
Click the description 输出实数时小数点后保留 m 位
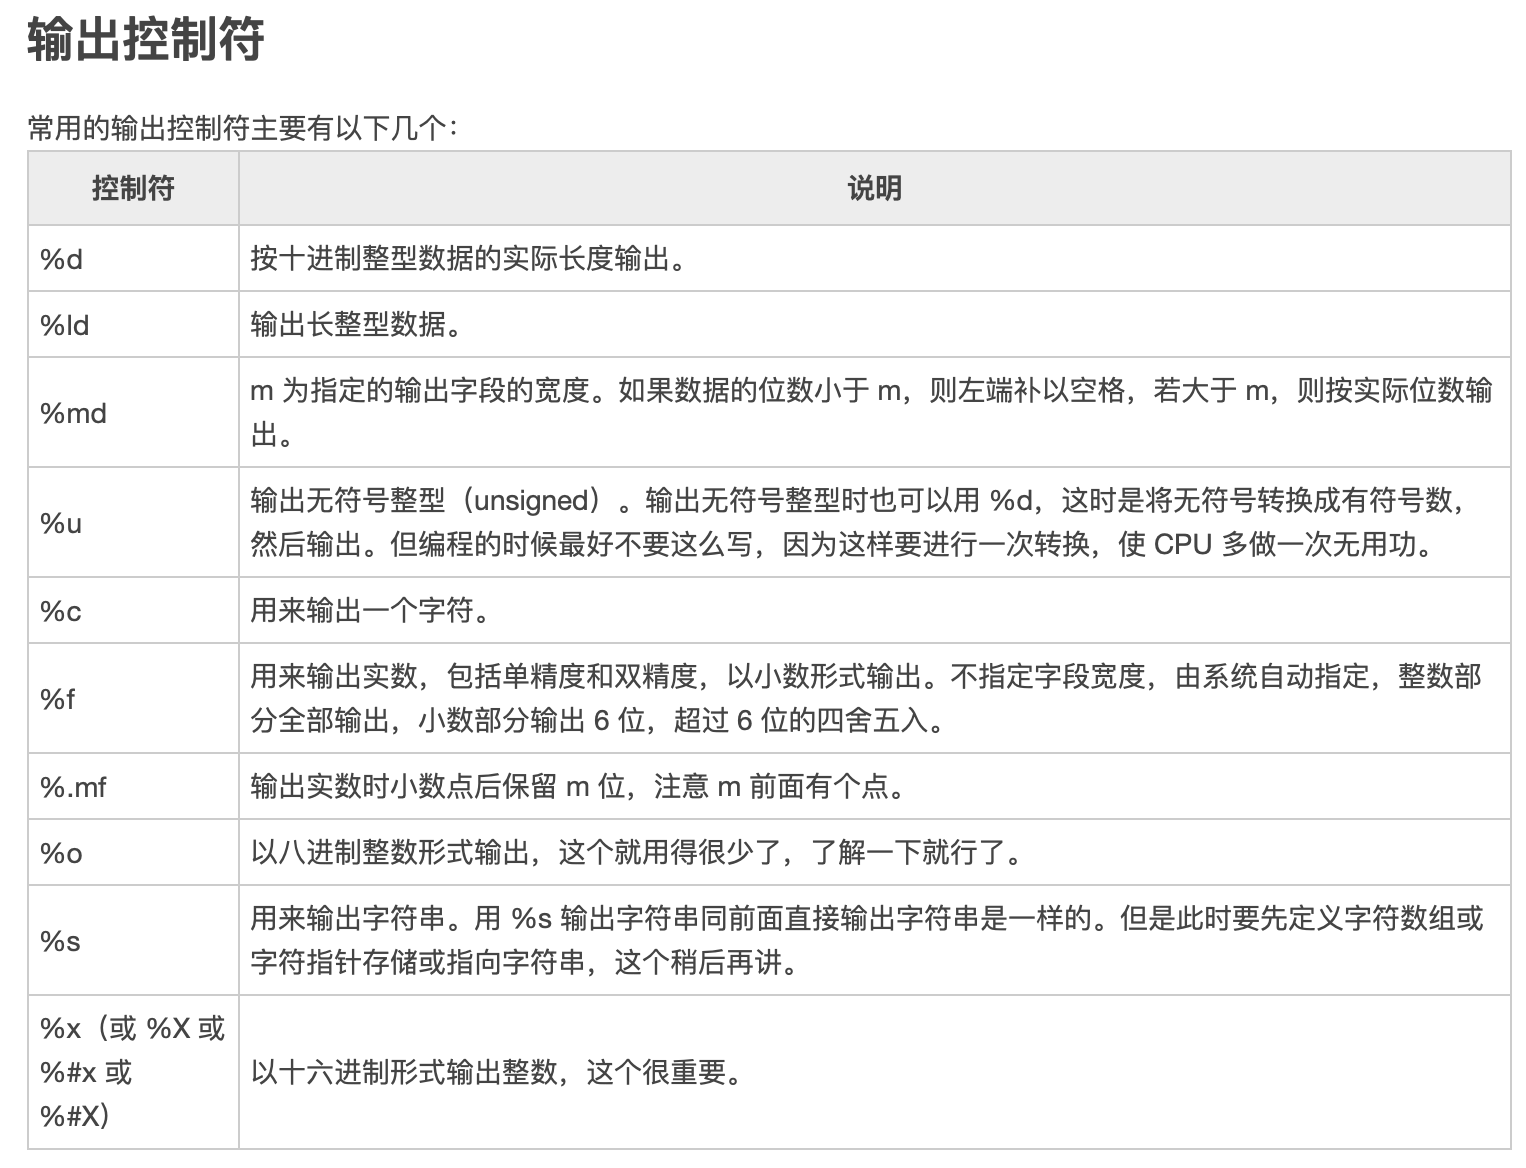coord(874,787)
